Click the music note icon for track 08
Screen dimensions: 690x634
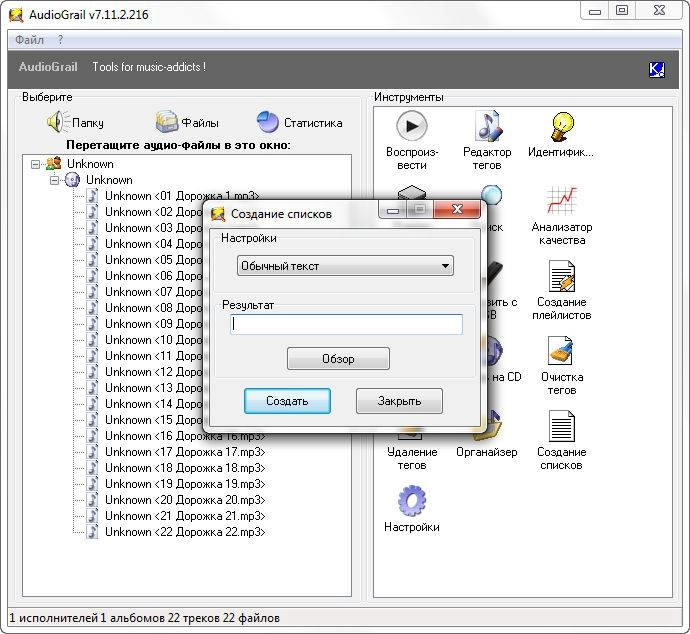tap(92, 308)
